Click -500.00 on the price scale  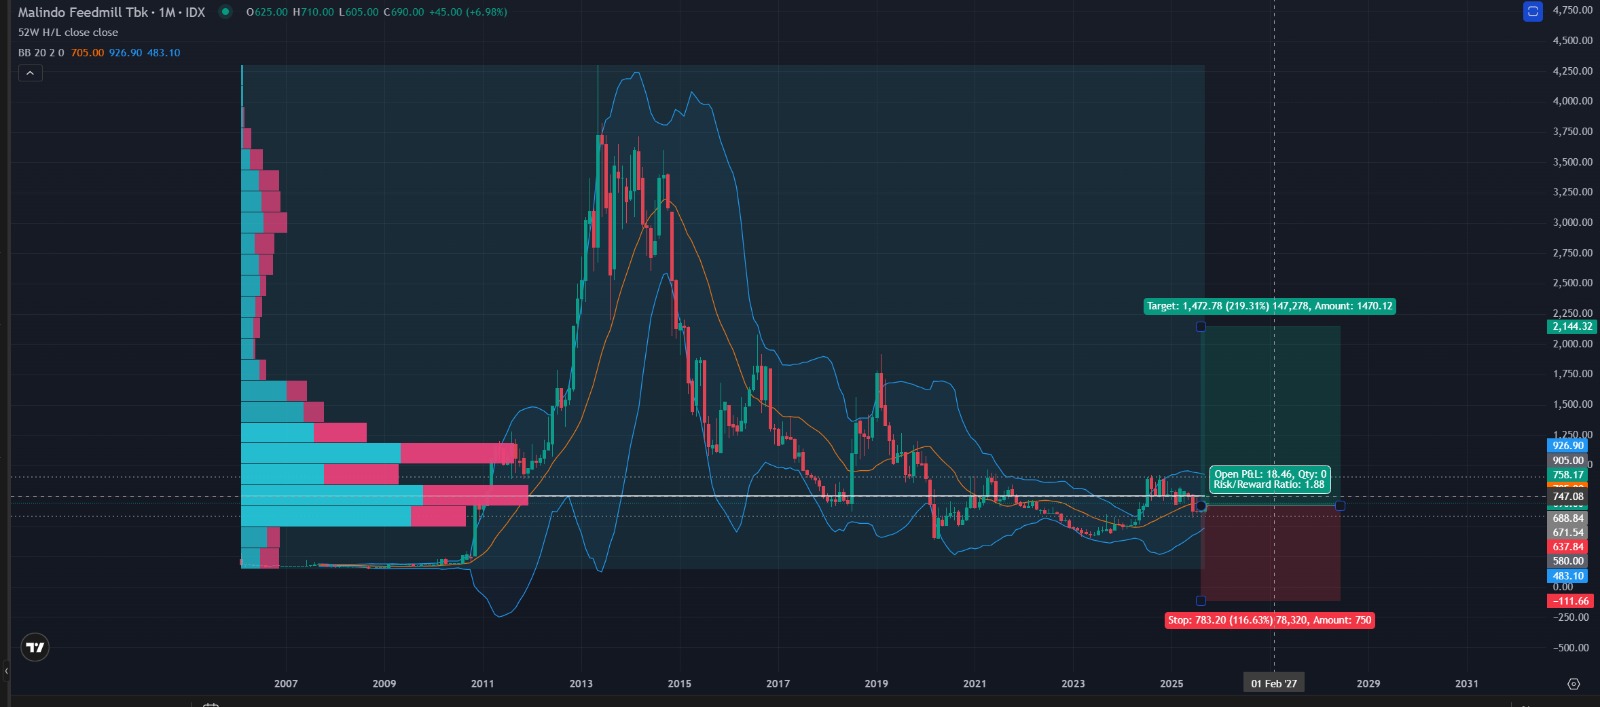point(1573,648)
